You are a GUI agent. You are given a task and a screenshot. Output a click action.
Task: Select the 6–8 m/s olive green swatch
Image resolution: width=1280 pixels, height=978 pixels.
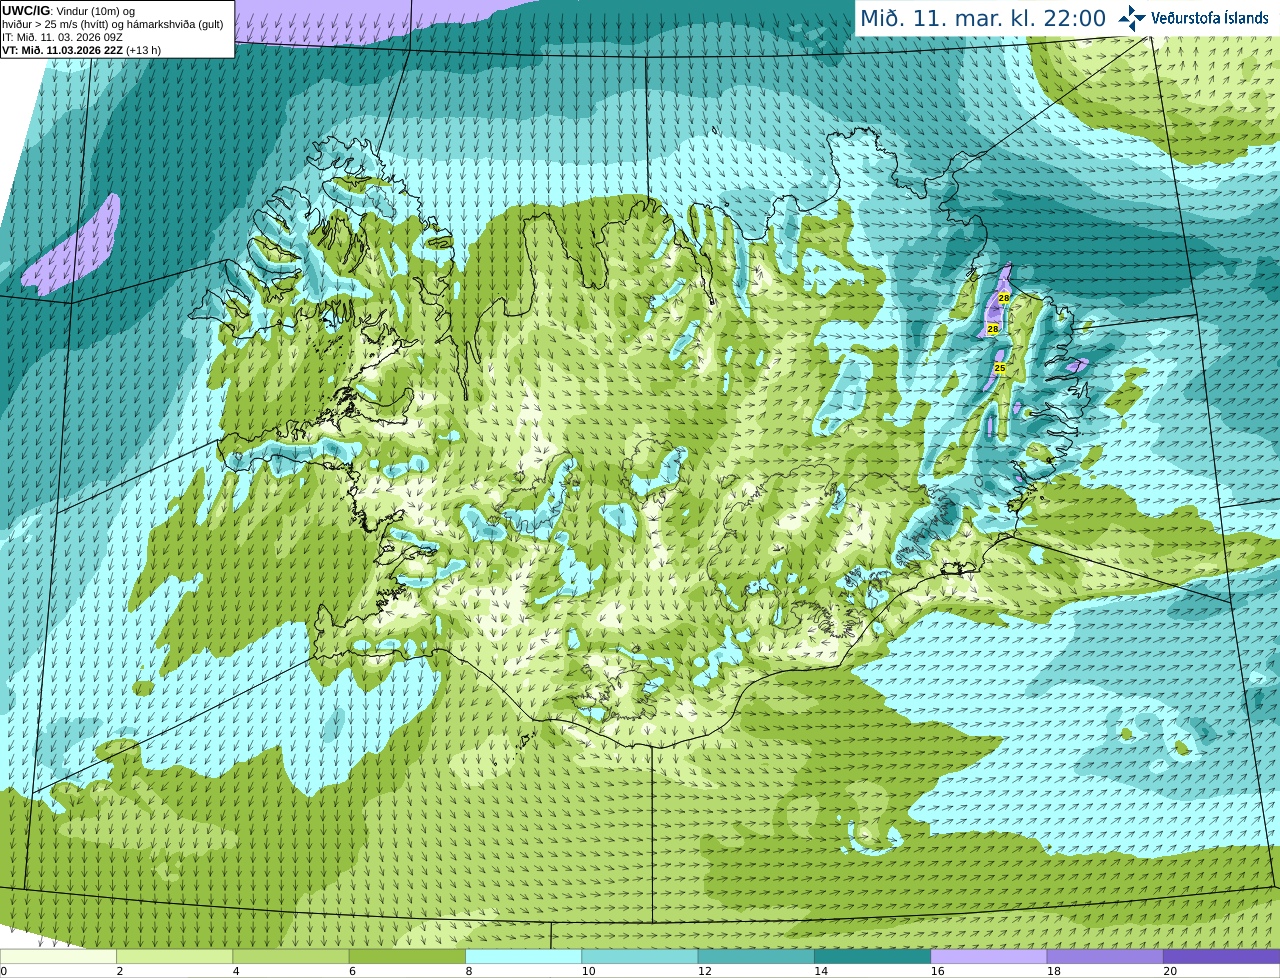click(407, 956)
